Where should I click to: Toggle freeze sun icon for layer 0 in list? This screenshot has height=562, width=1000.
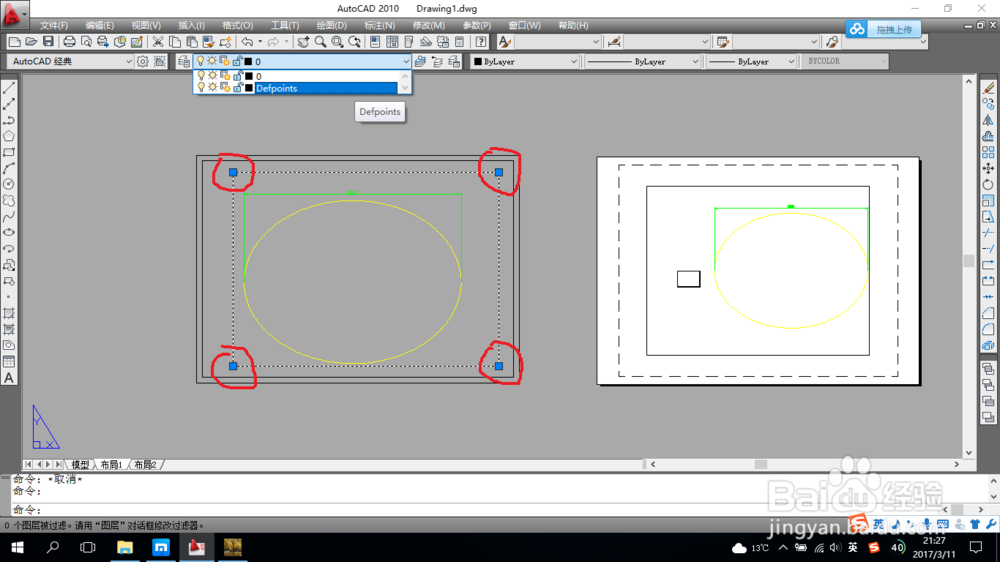(x=212, y=76)
